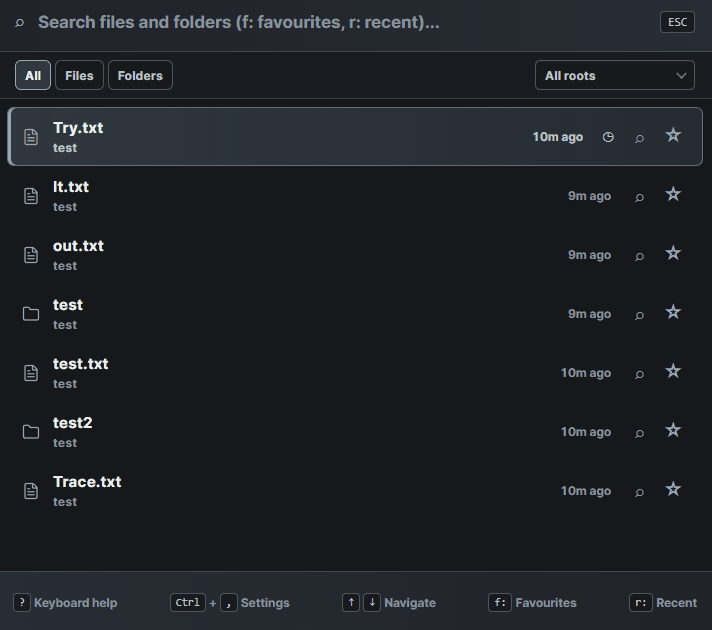Screen dimensions: 712x630
Task: Click the f: Favourites key hint
Action: coord(500,603)
